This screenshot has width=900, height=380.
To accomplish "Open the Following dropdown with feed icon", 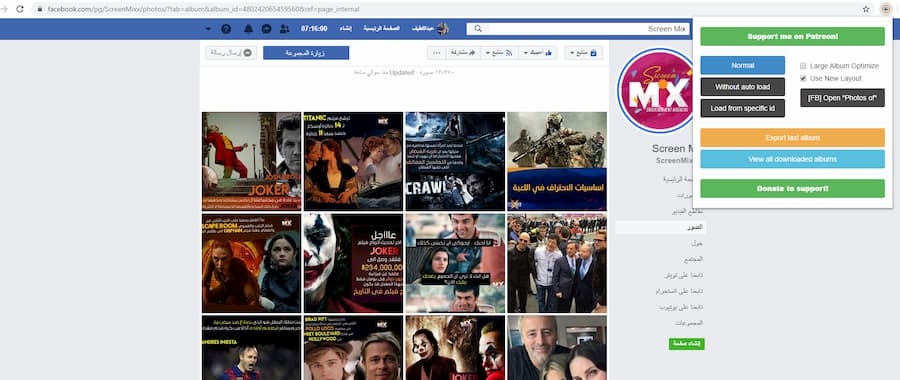I will pos(498,53).
